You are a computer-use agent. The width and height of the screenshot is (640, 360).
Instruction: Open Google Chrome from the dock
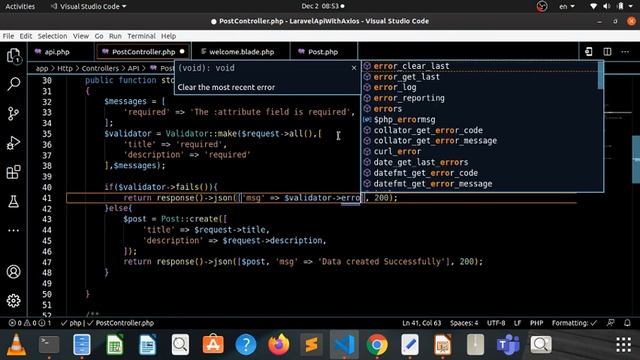click(377, 345)
